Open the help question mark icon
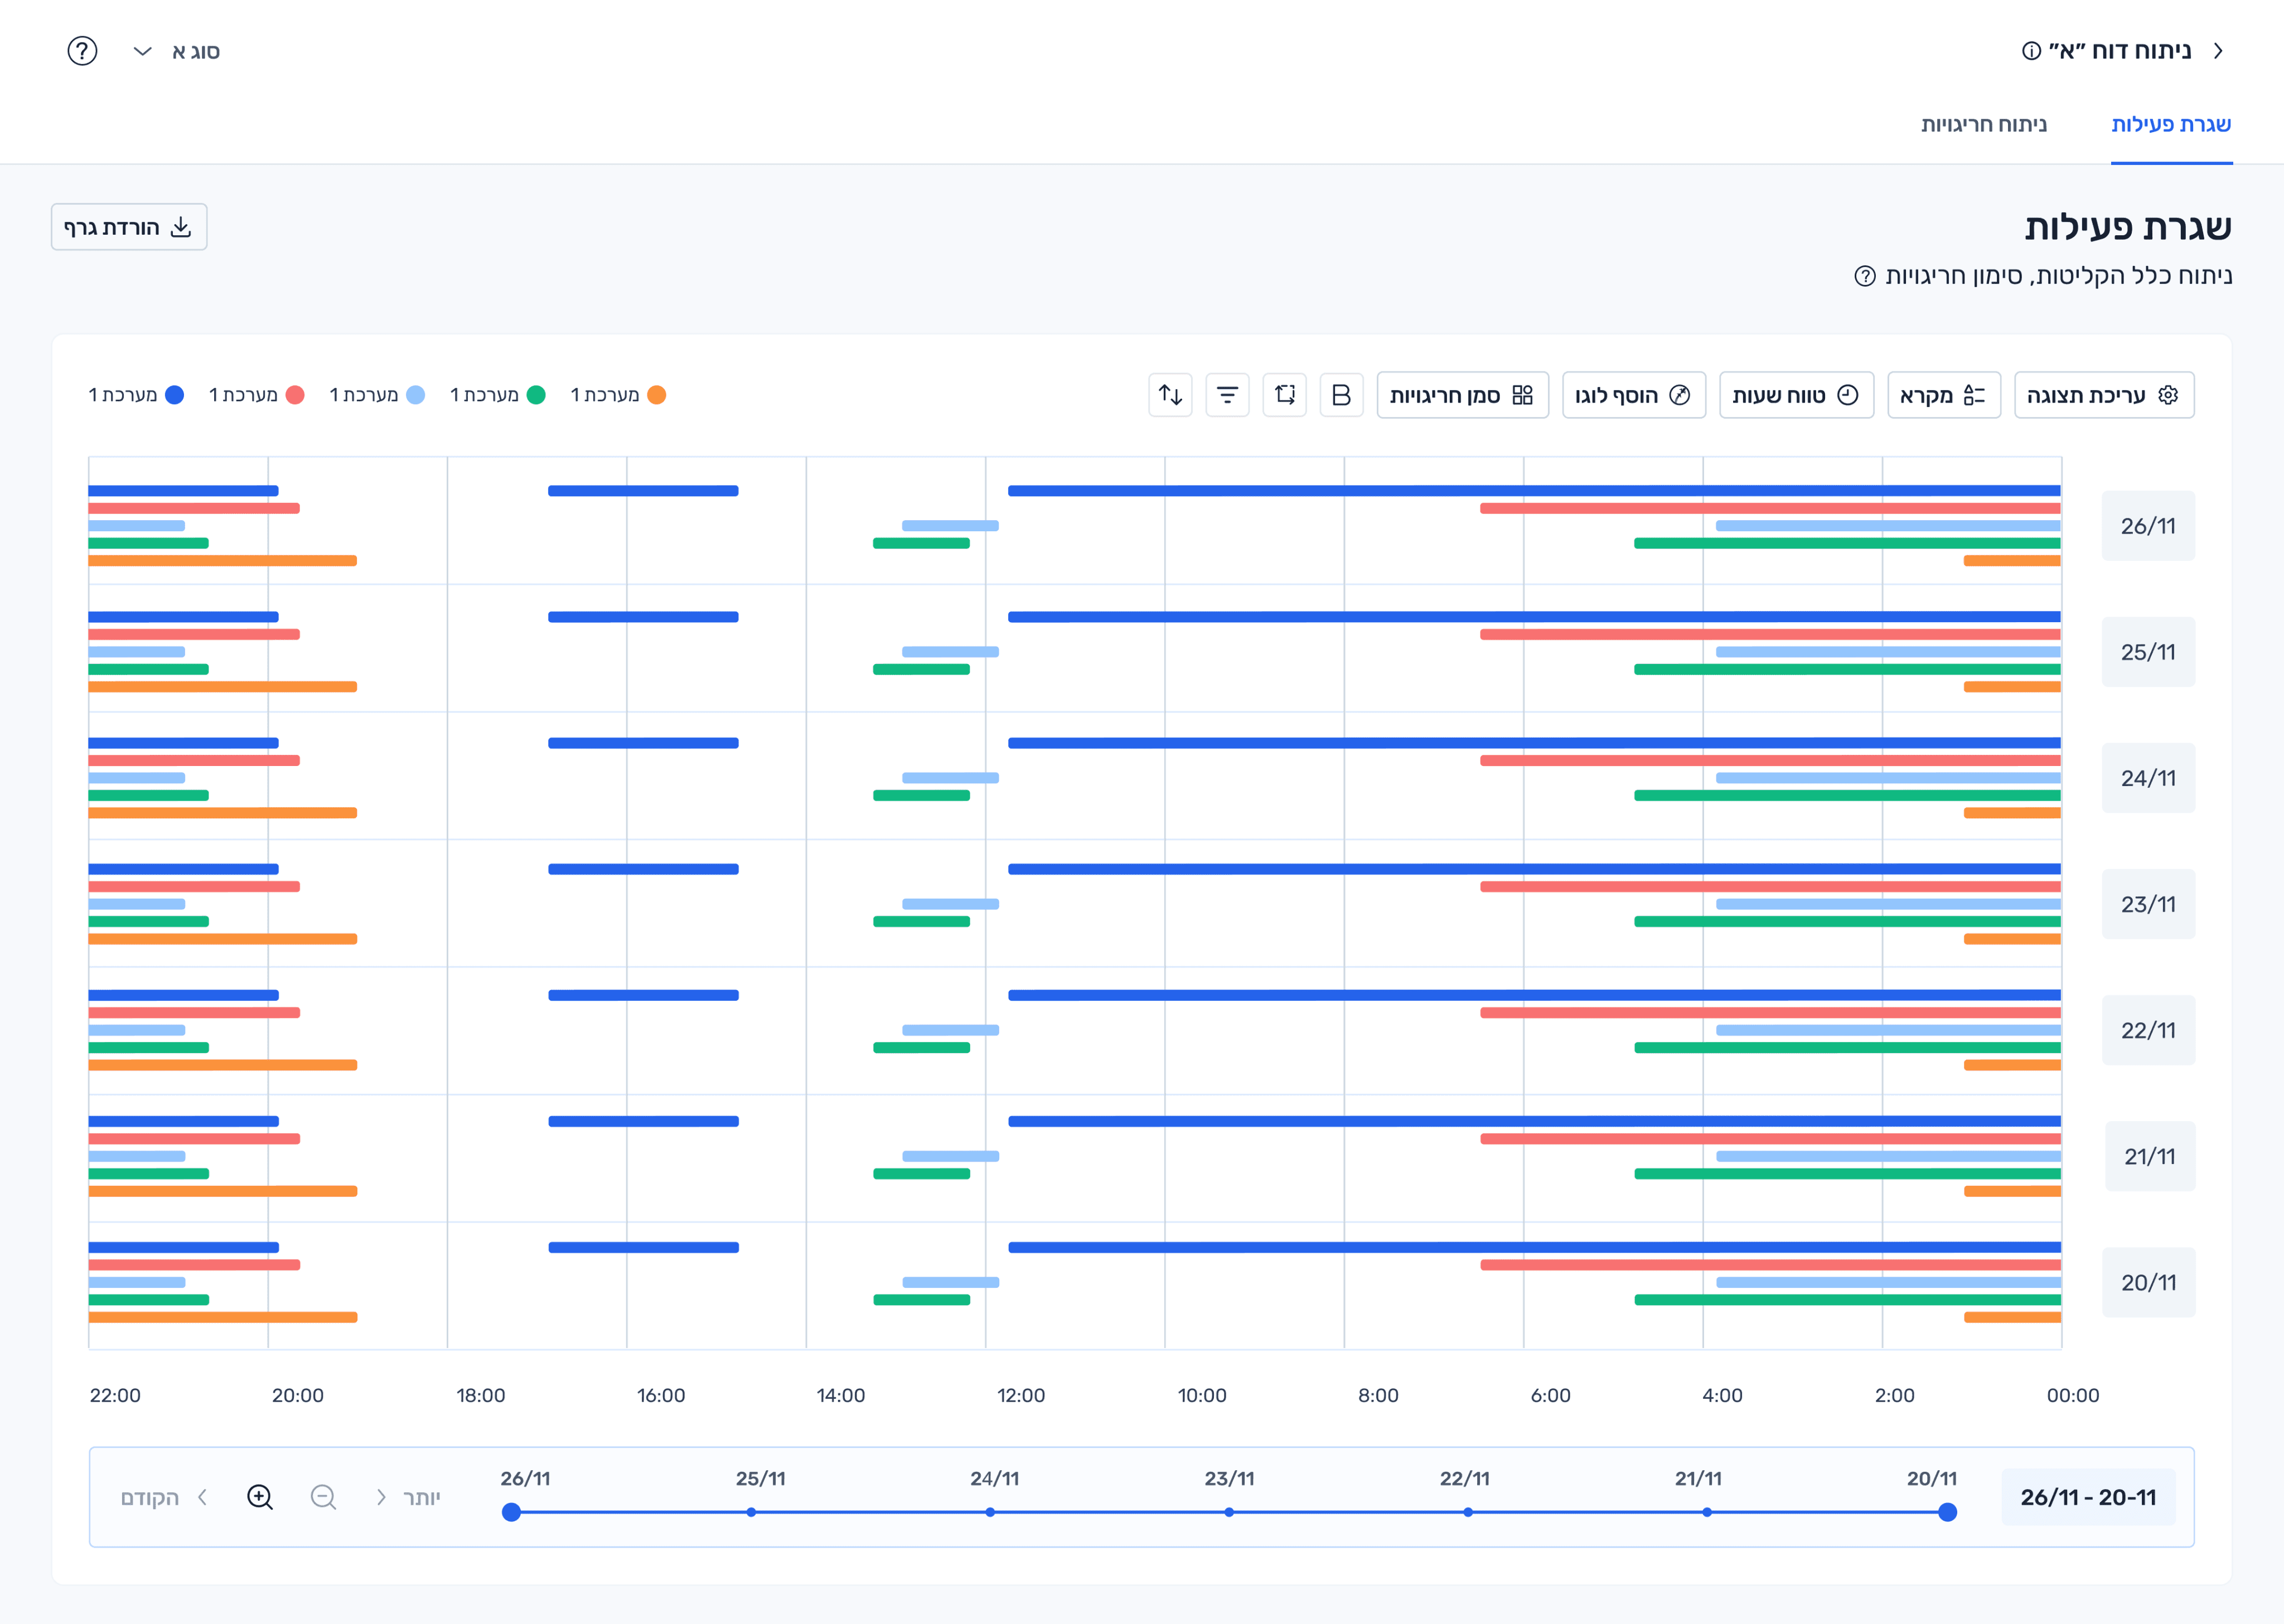The width and height of the screenshot is (2284, 1624). pos(82,51)
